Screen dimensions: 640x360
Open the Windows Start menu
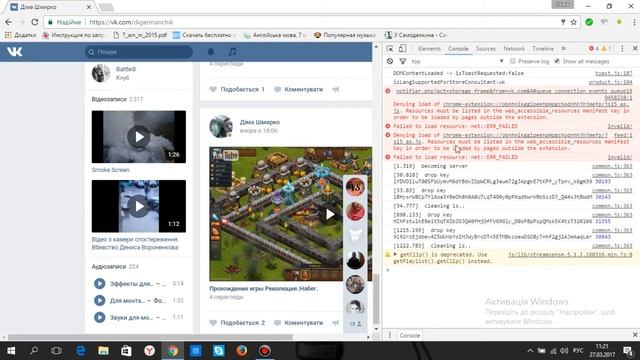click(11, 351)
